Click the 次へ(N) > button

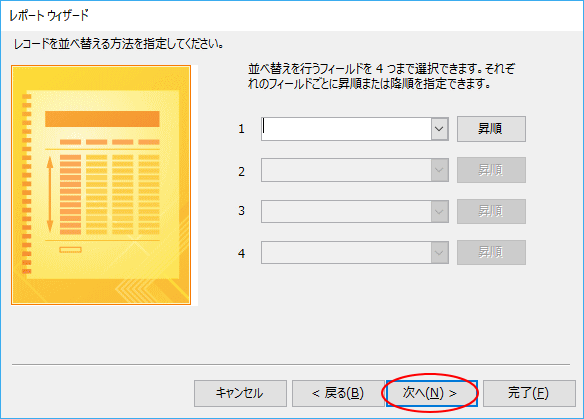coord(432,393)
